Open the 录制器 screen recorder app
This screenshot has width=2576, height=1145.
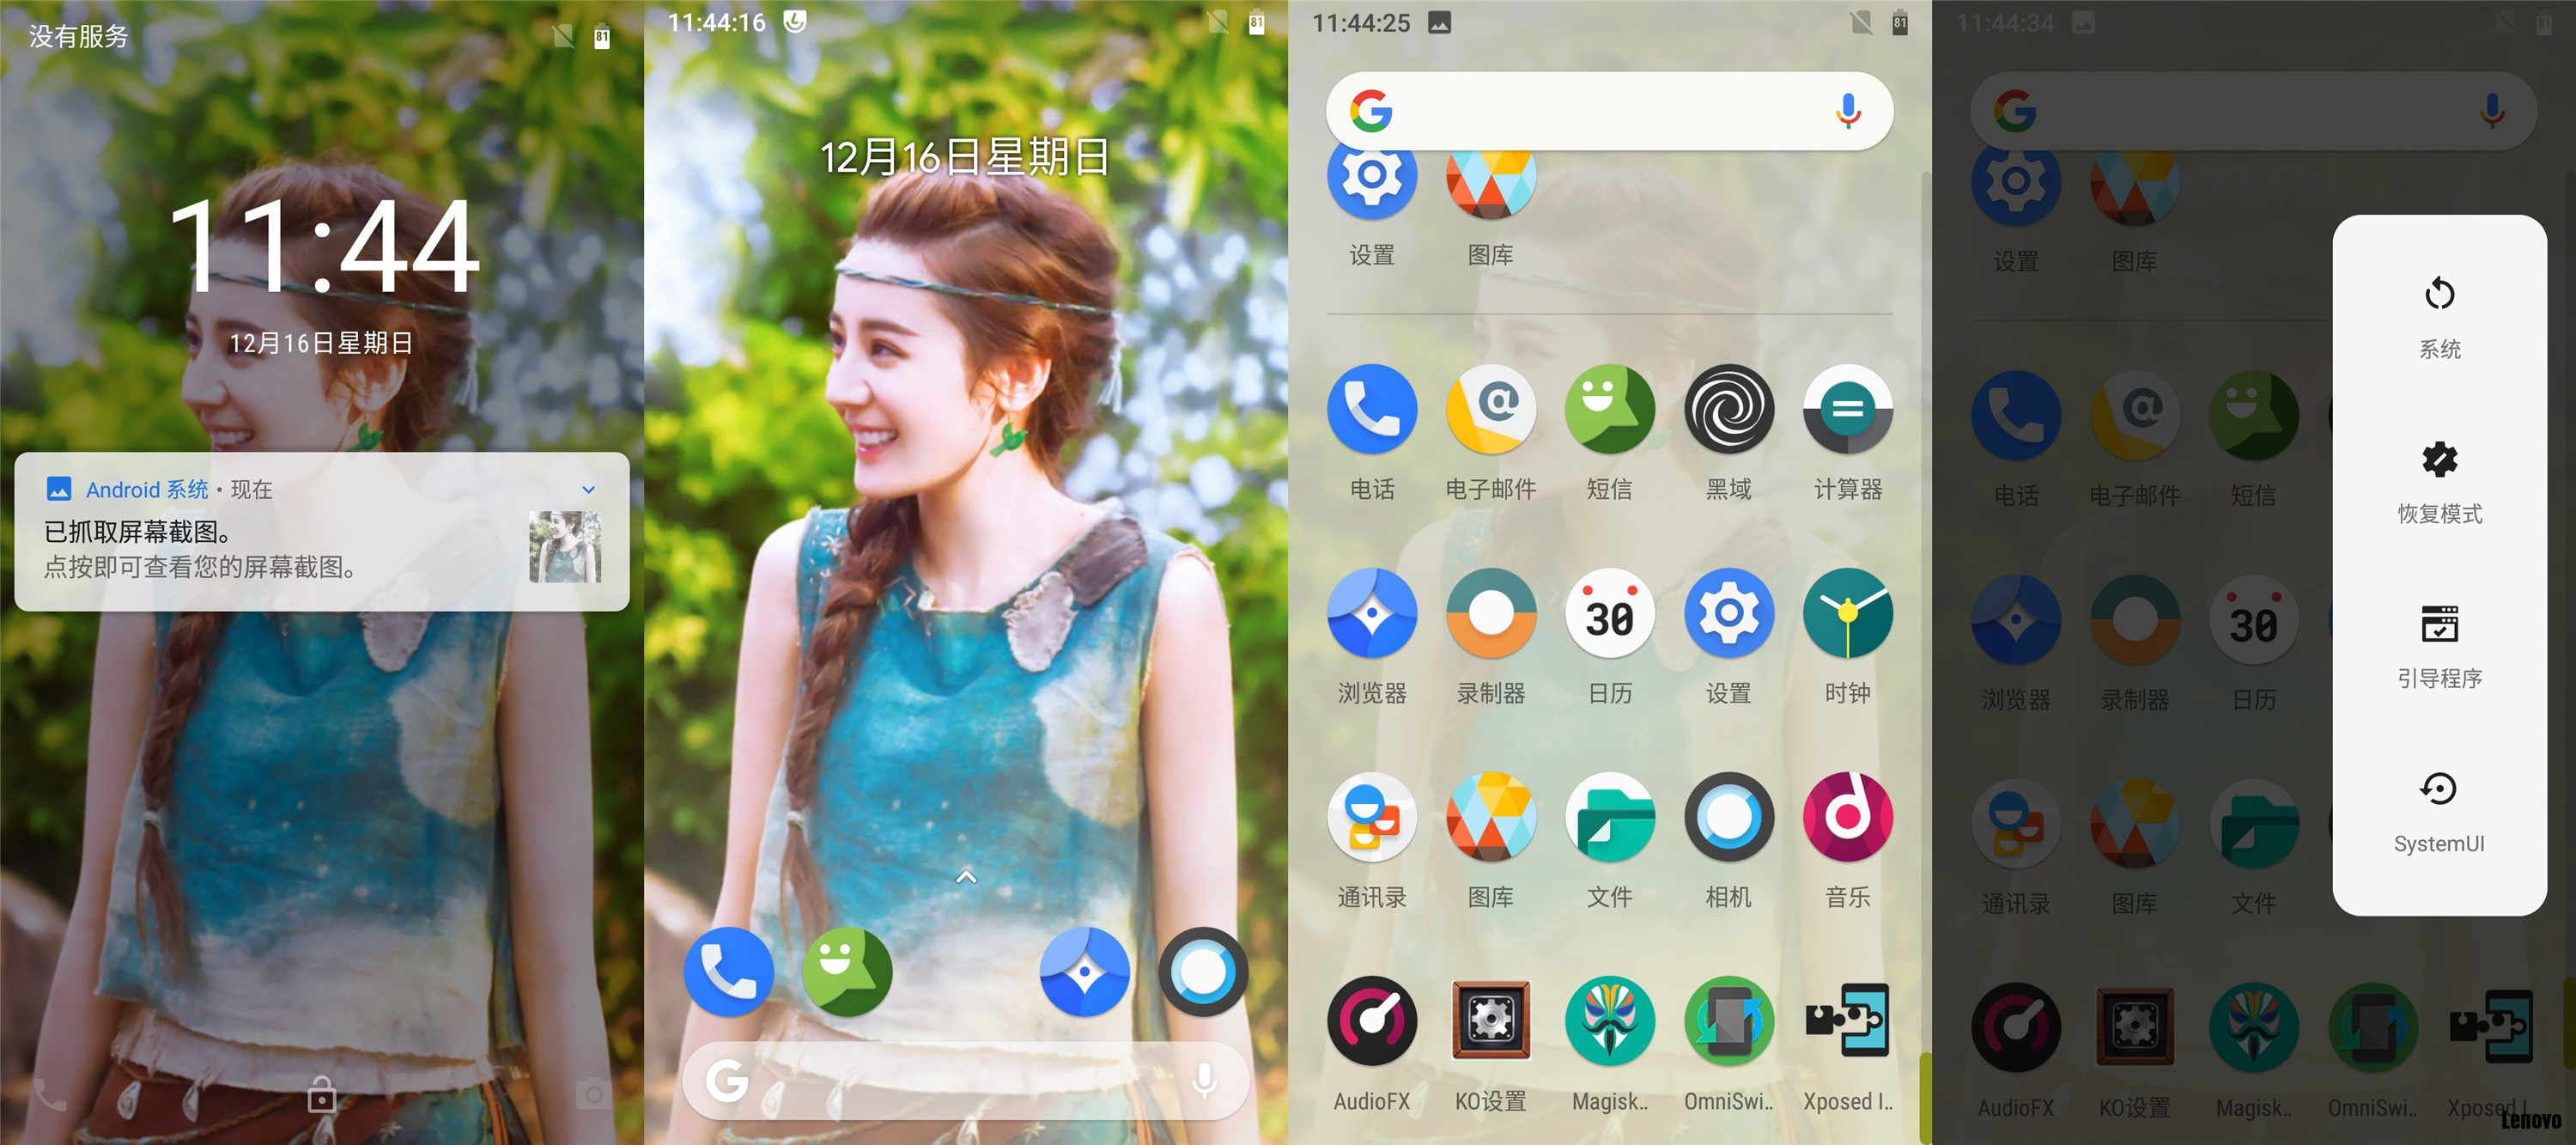(x=1491, y=612)
